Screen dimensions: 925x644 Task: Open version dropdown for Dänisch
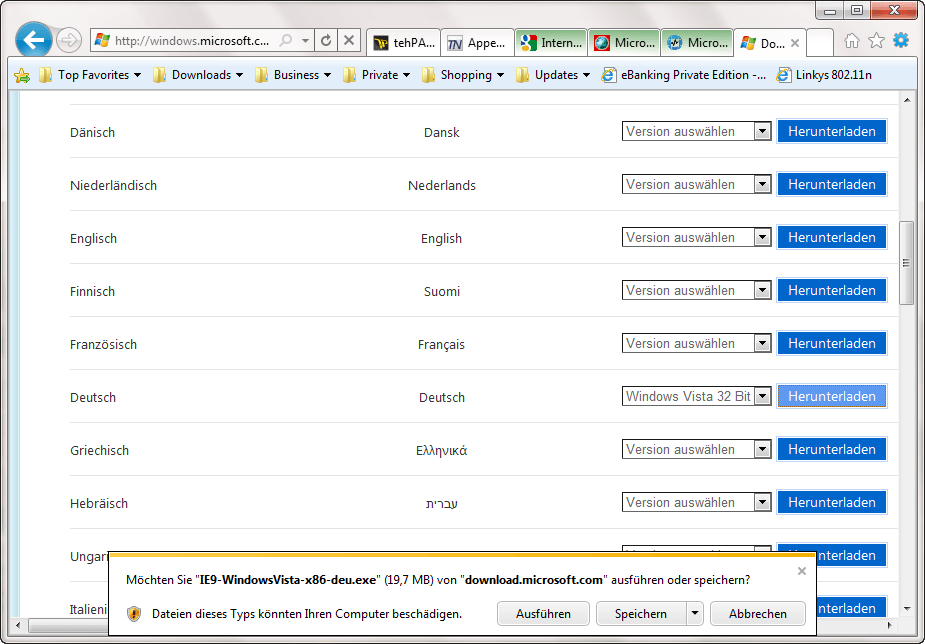(762, 131)
